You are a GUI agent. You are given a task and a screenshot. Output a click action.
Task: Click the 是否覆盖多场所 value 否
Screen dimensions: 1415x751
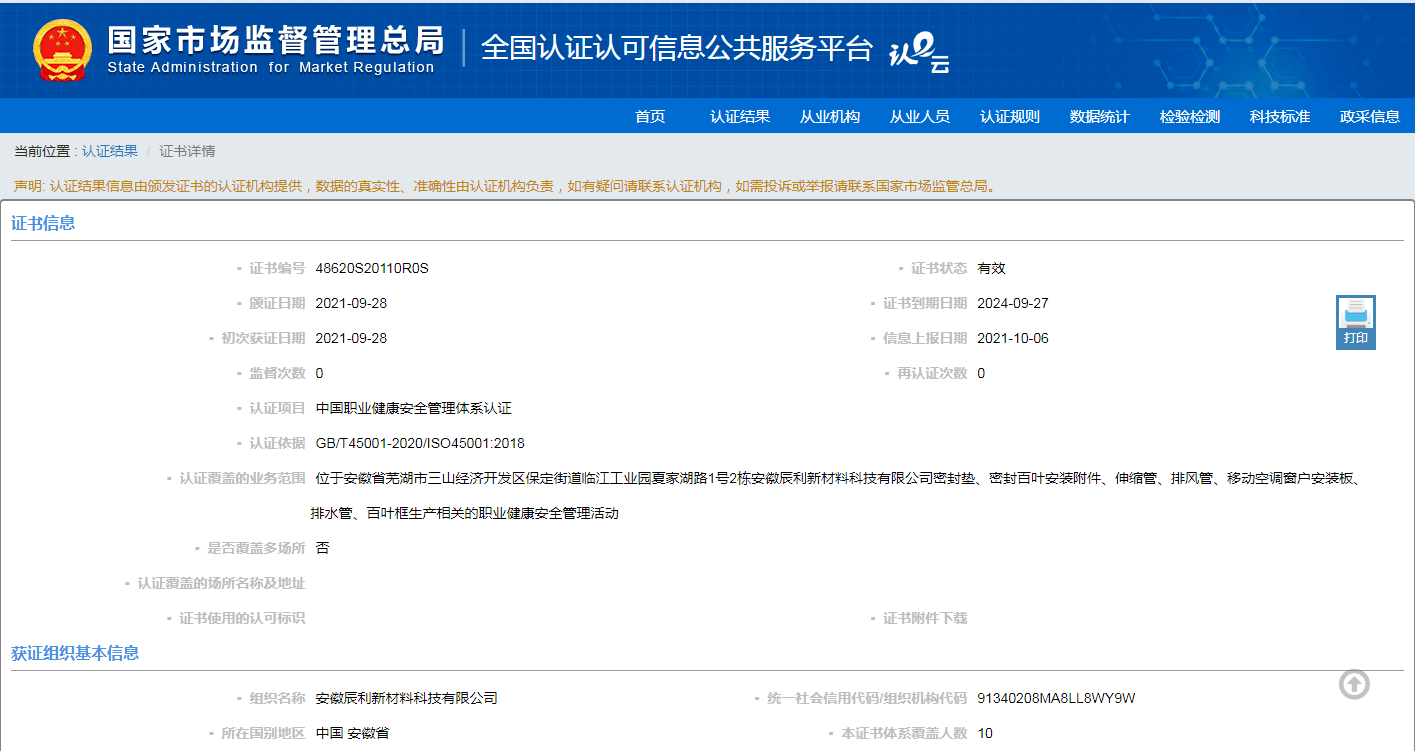tap(322, 548)
